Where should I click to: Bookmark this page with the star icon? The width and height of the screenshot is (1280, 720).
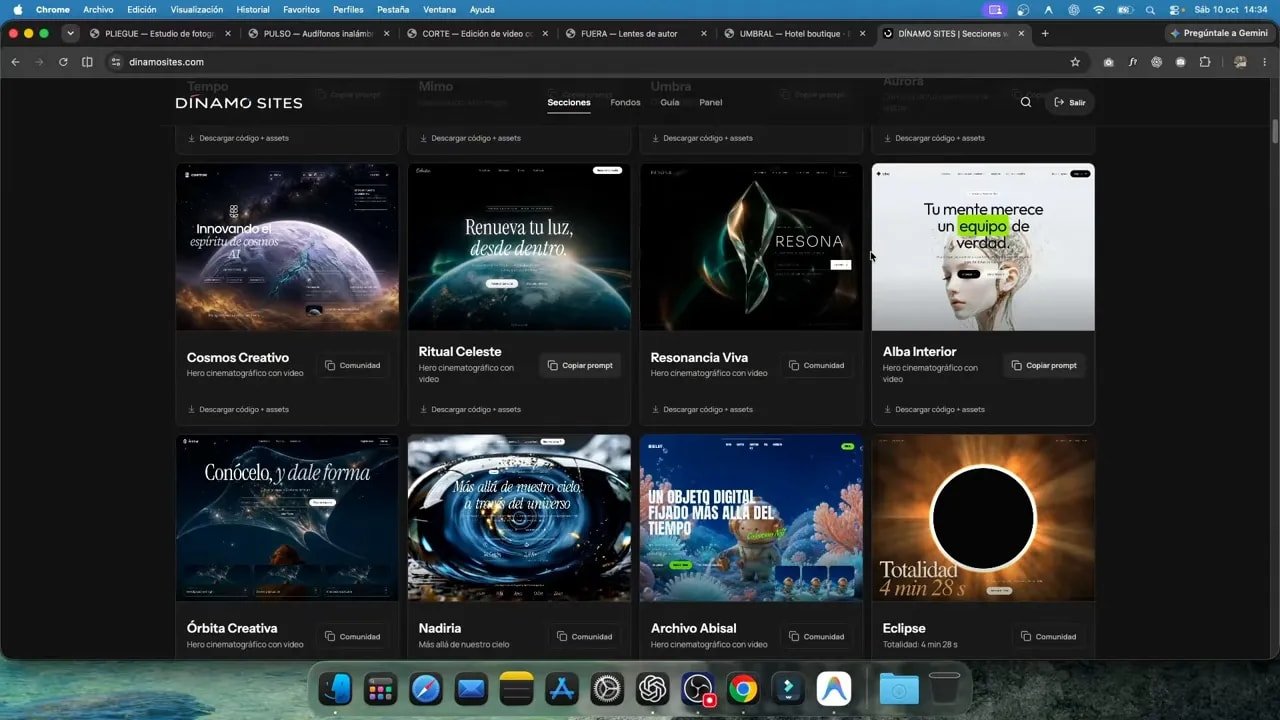[1075, 62]
